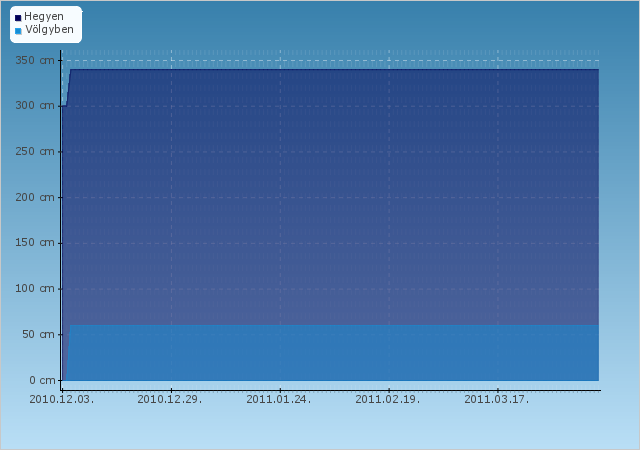The width and height of the screenshot is (640, 450).
Task: Click the 2010.12.29. date label
Action: tap(170, 399)
